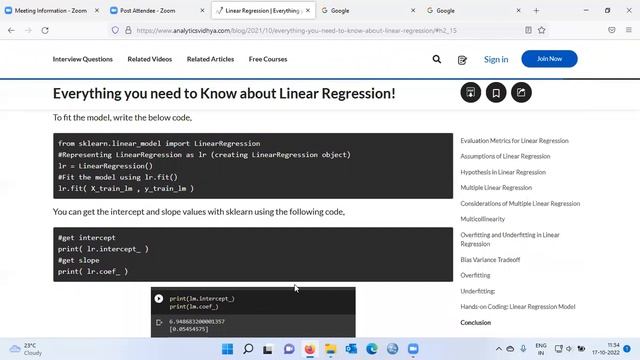Toggle Reader View icon in address bar
The height and width of the screenshot is (360, 640).
click(x=528, y=30)
